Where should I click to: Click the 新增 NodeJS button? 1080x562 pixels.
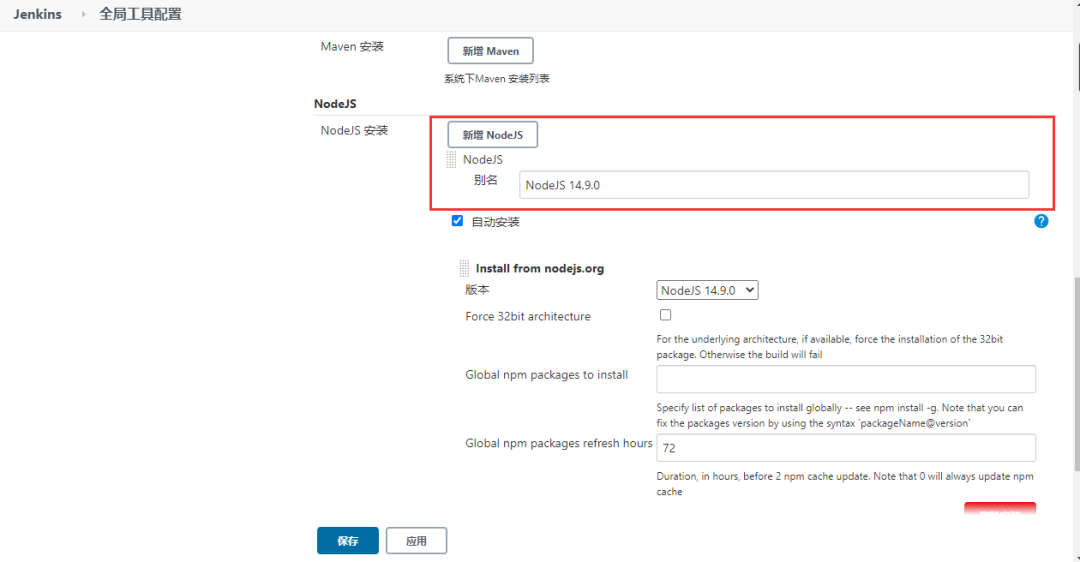pyautogui.click(x=492, y=134)
